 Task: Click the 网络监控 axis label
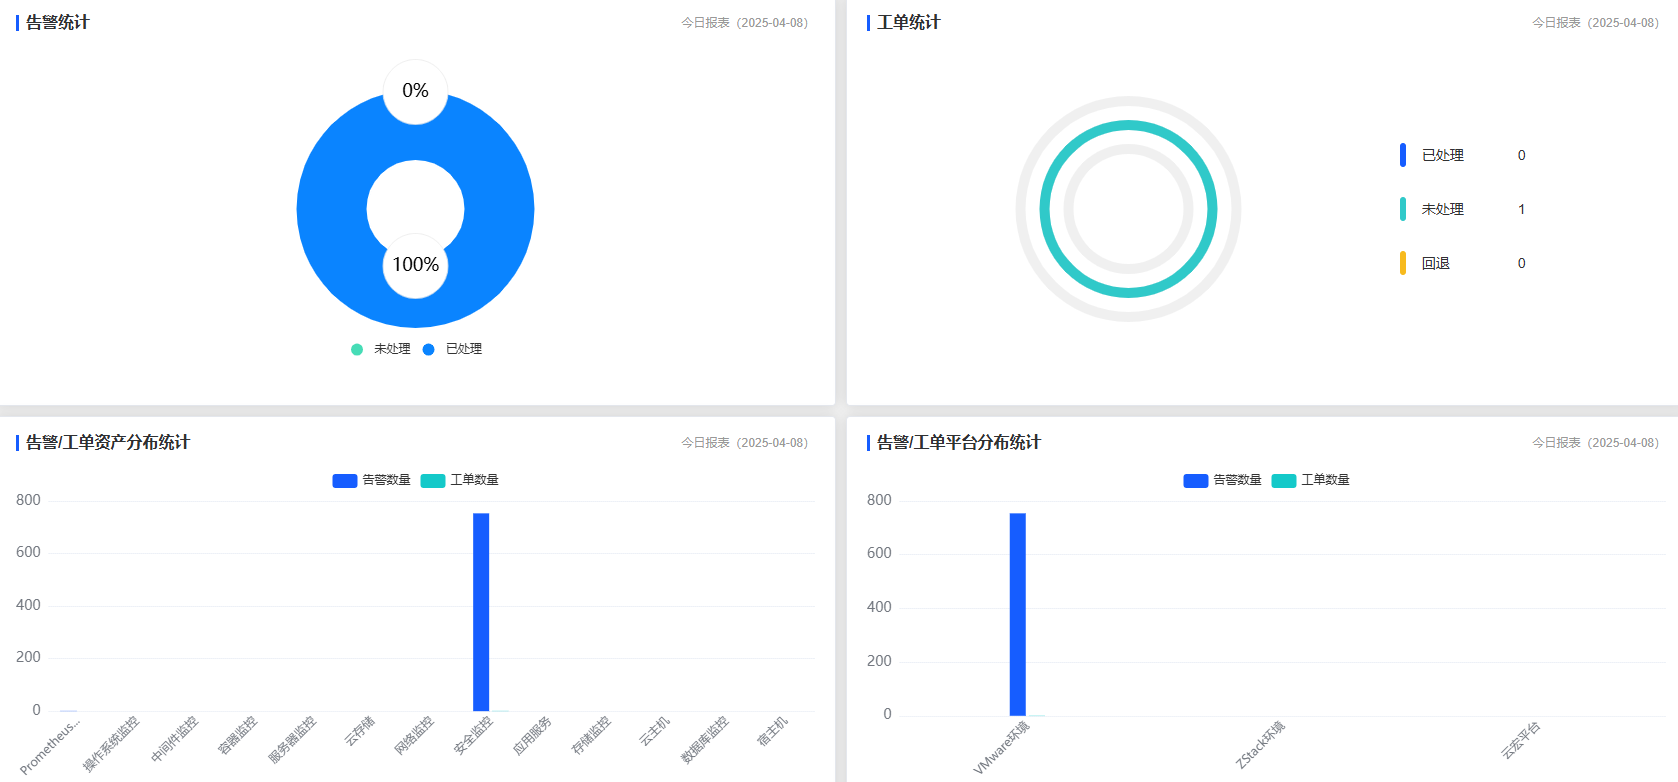click(x=414, y=735)
